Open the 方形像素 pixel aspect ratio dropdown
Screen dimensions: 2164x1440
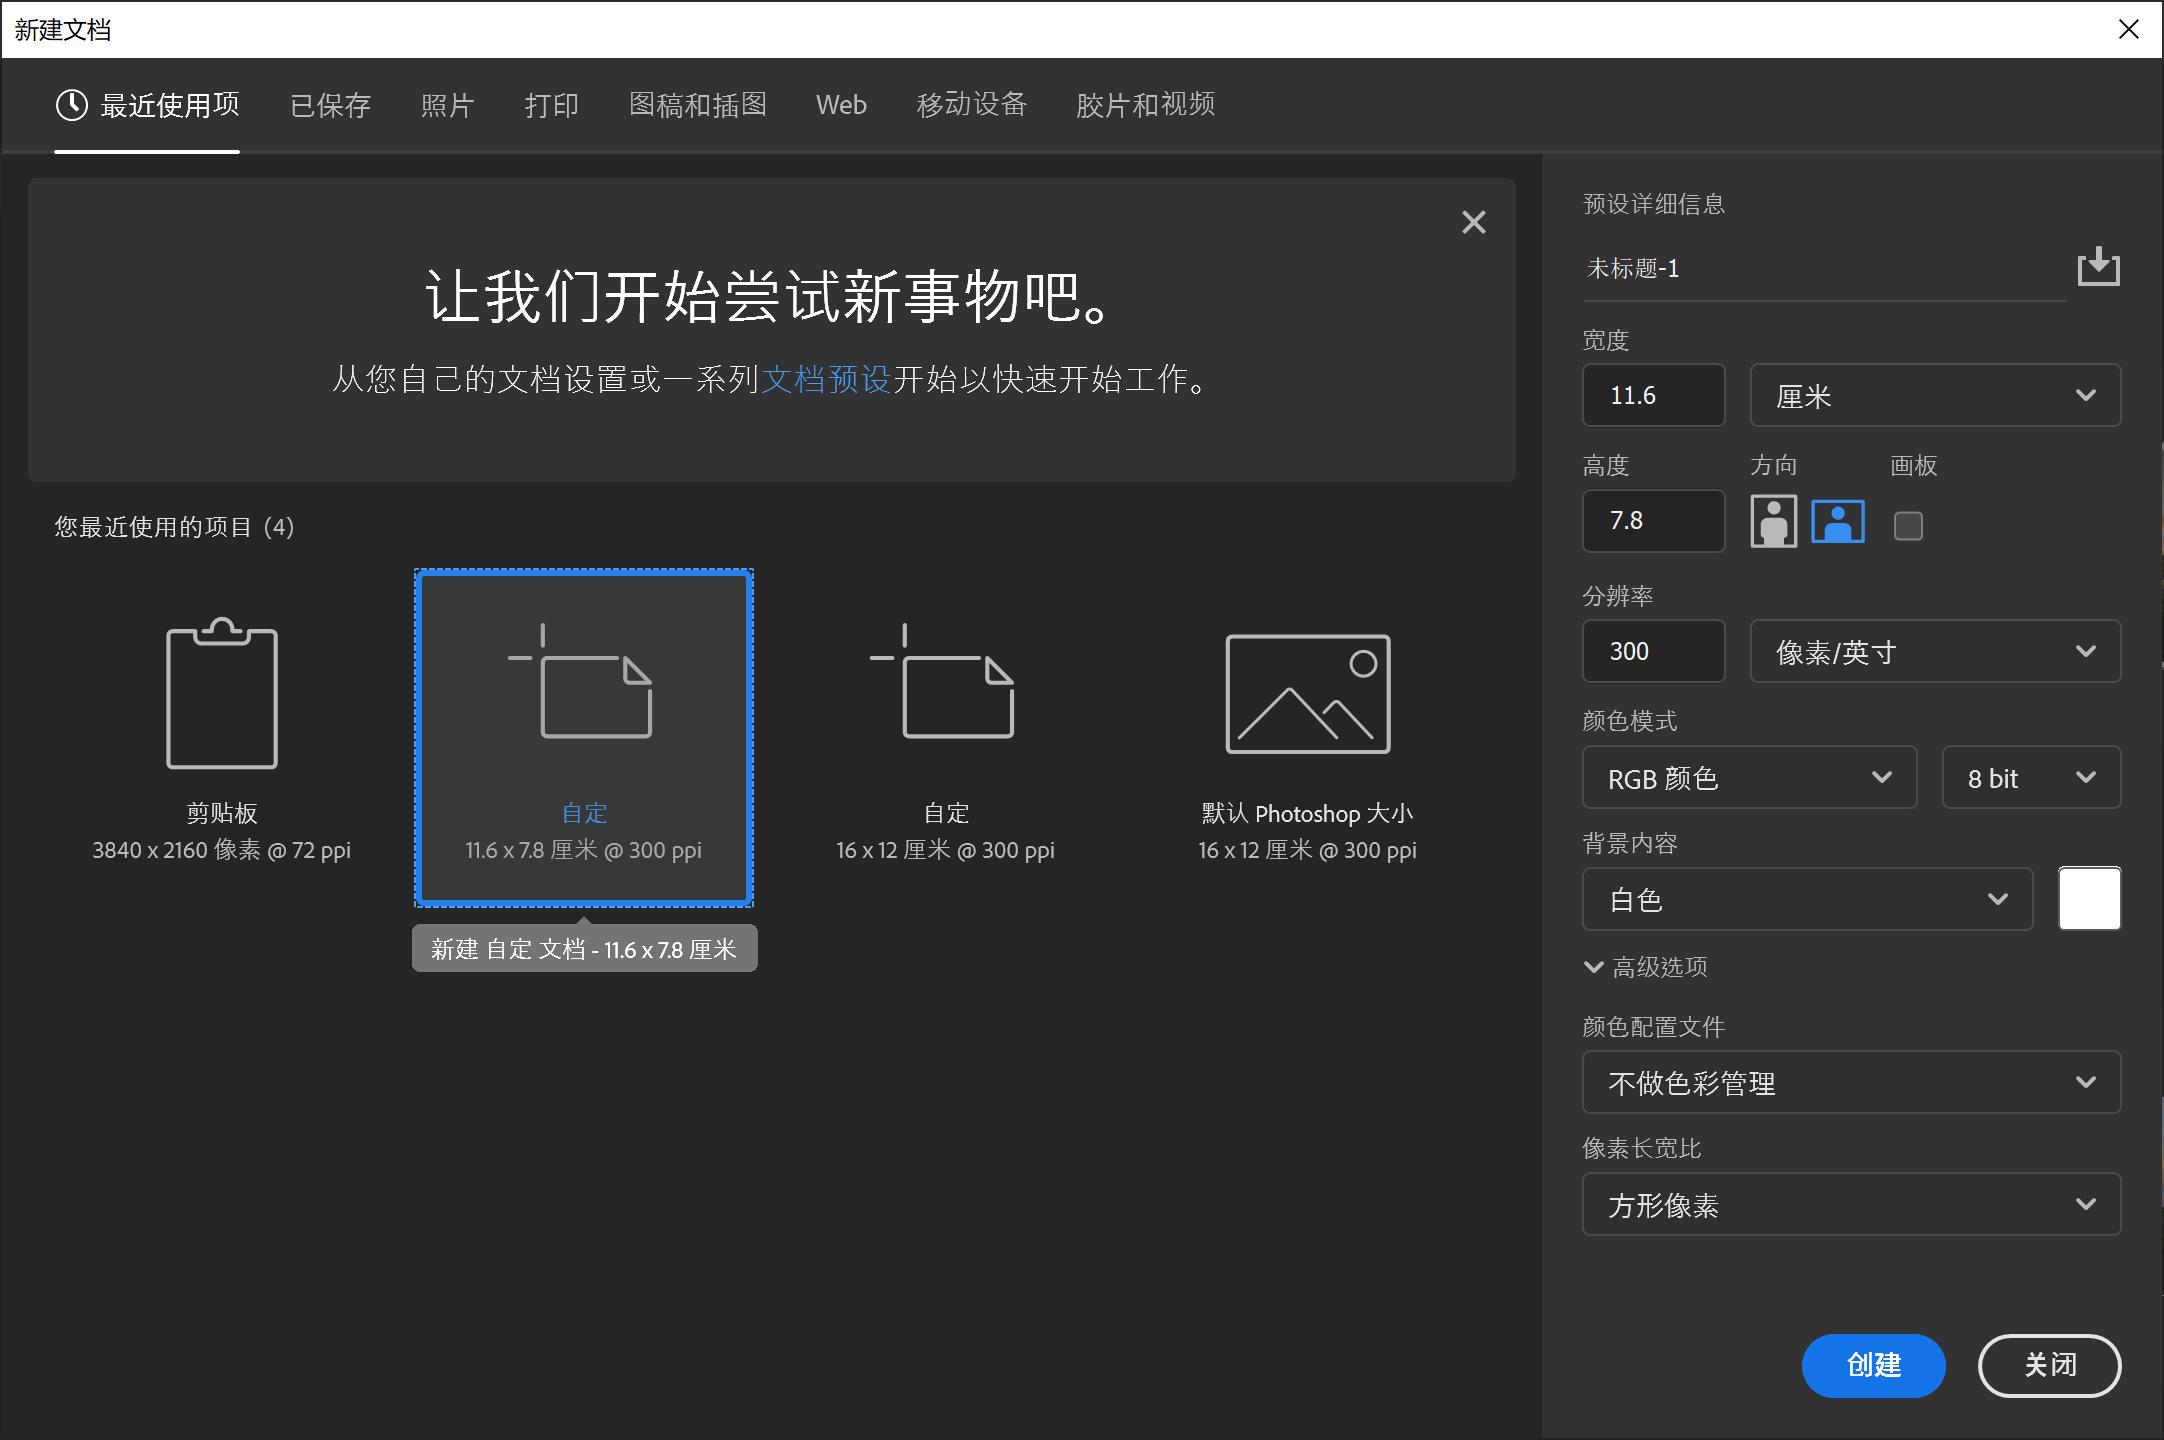pyautogui.click(x=1851, y=1204)
